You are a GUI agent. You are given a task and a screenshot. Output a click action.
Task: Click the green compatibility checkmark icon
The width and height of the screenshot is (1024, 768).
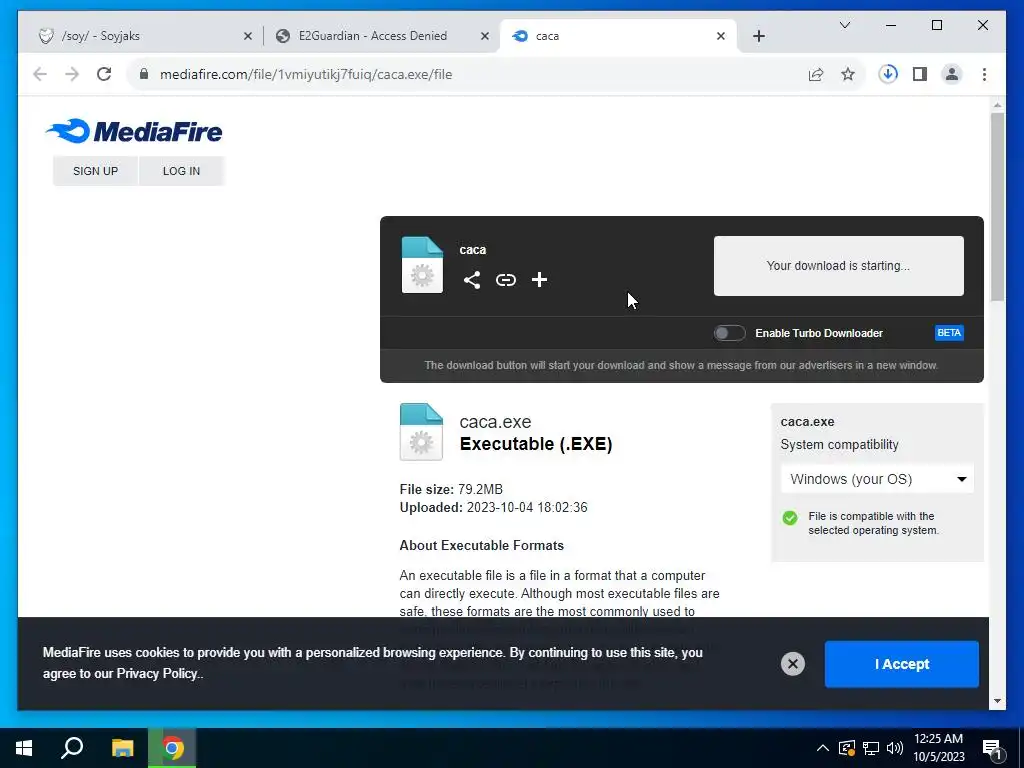pos(790,518)
